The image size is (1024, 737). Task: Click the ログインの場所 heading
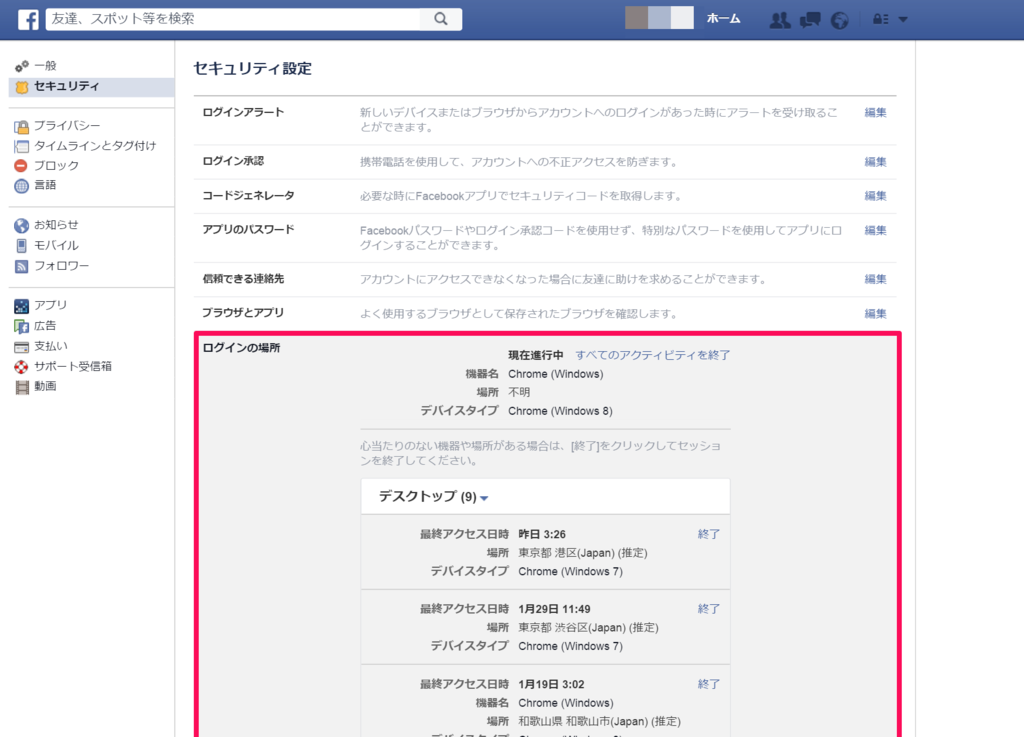(x=241, y=348)
